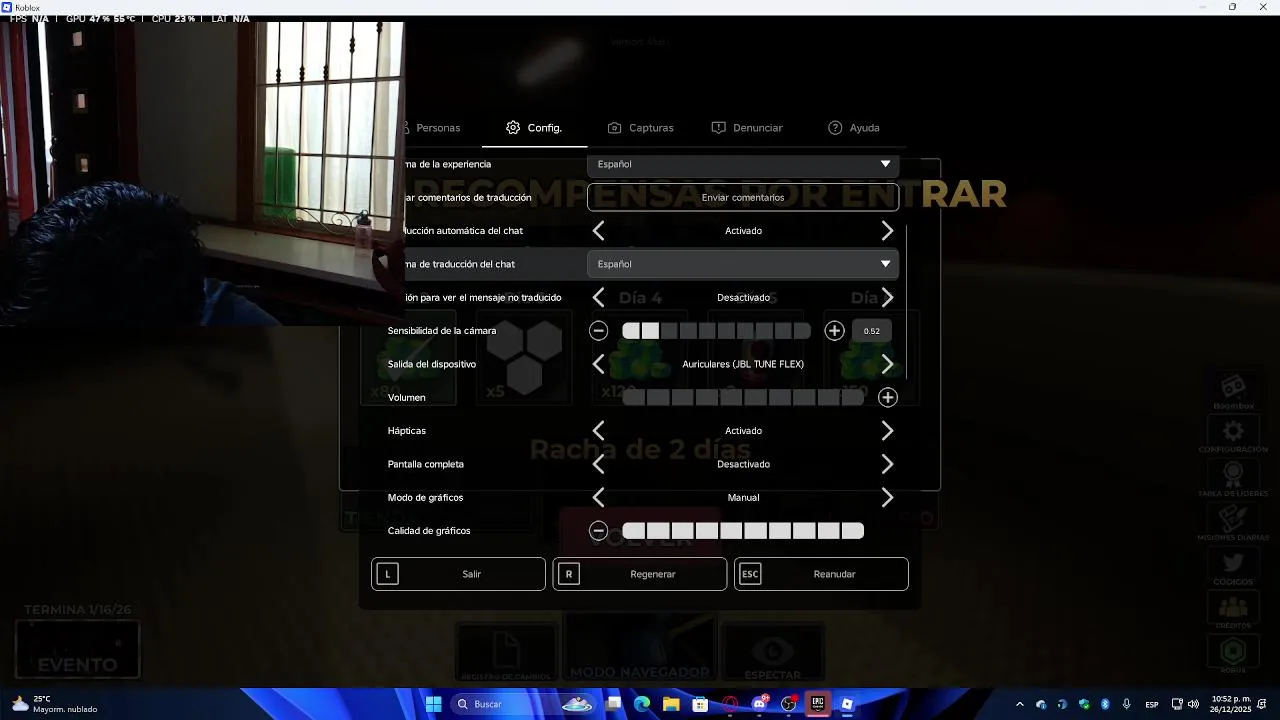
Task: Click the Roblox taskbar icon
Action: (847, 704)
